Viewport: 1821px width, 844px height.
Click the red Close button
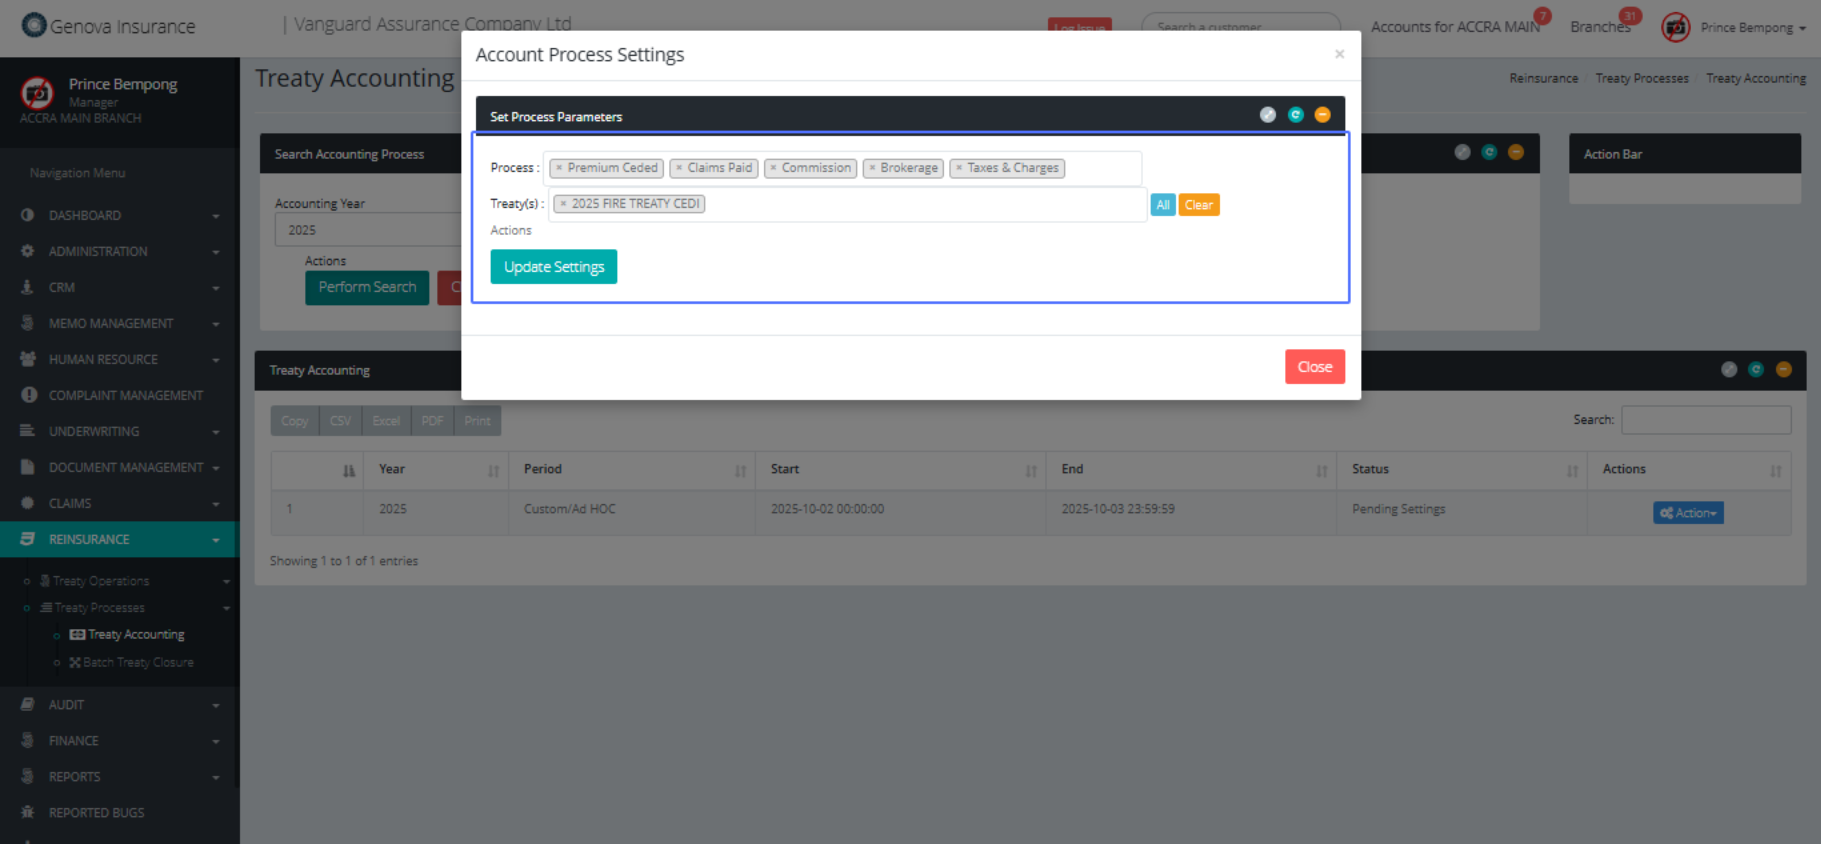1314,367
